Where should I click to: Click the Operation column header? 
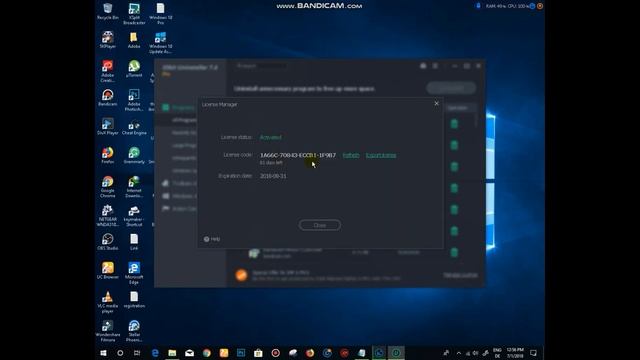pos(458,108)
